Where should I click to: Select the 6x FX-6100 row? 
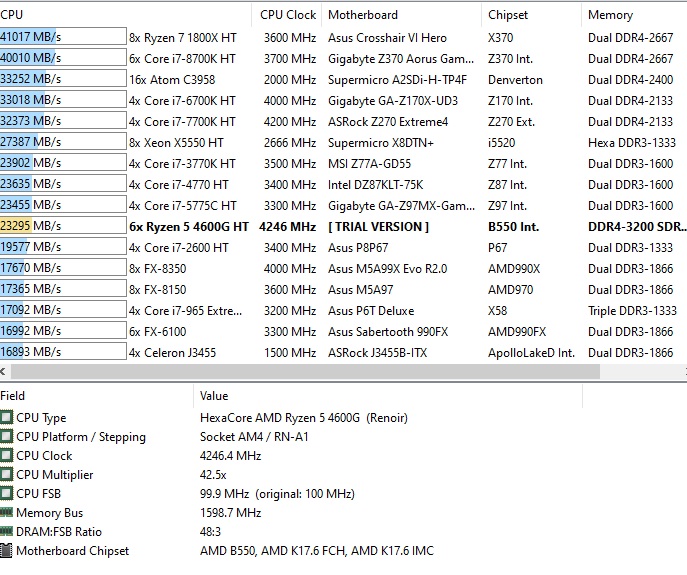tap(344, 332)
